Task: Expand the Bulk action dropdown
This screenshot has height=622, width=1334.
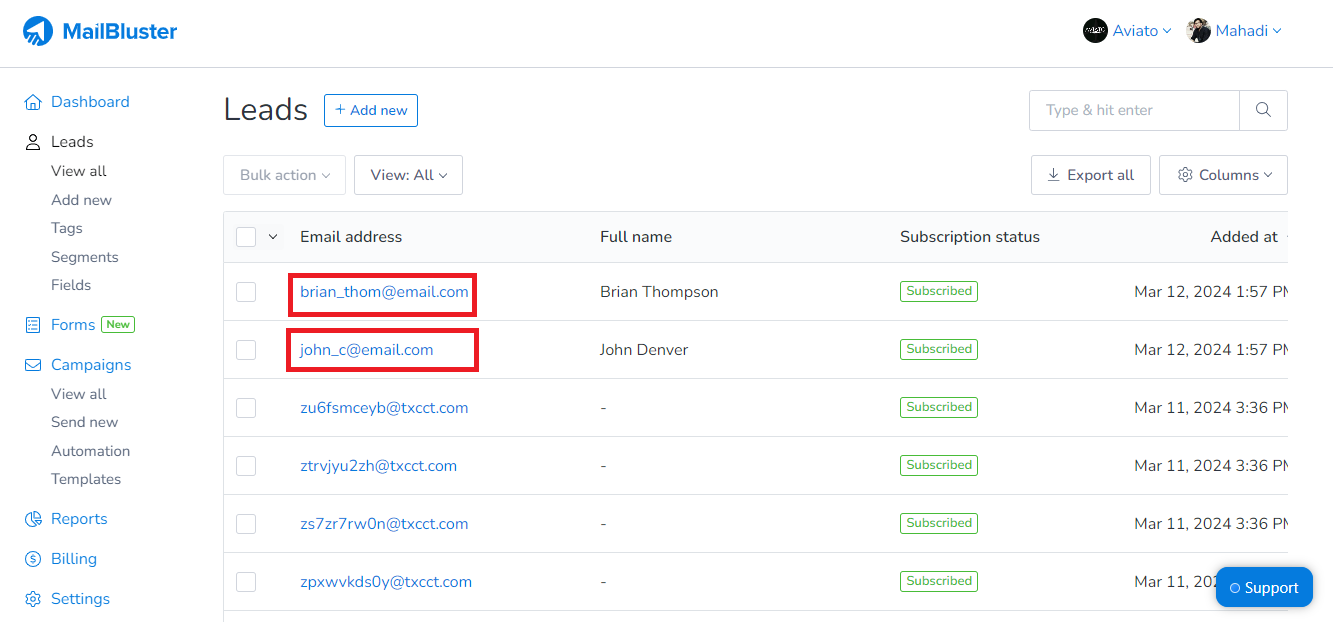Action: point(284,175)
